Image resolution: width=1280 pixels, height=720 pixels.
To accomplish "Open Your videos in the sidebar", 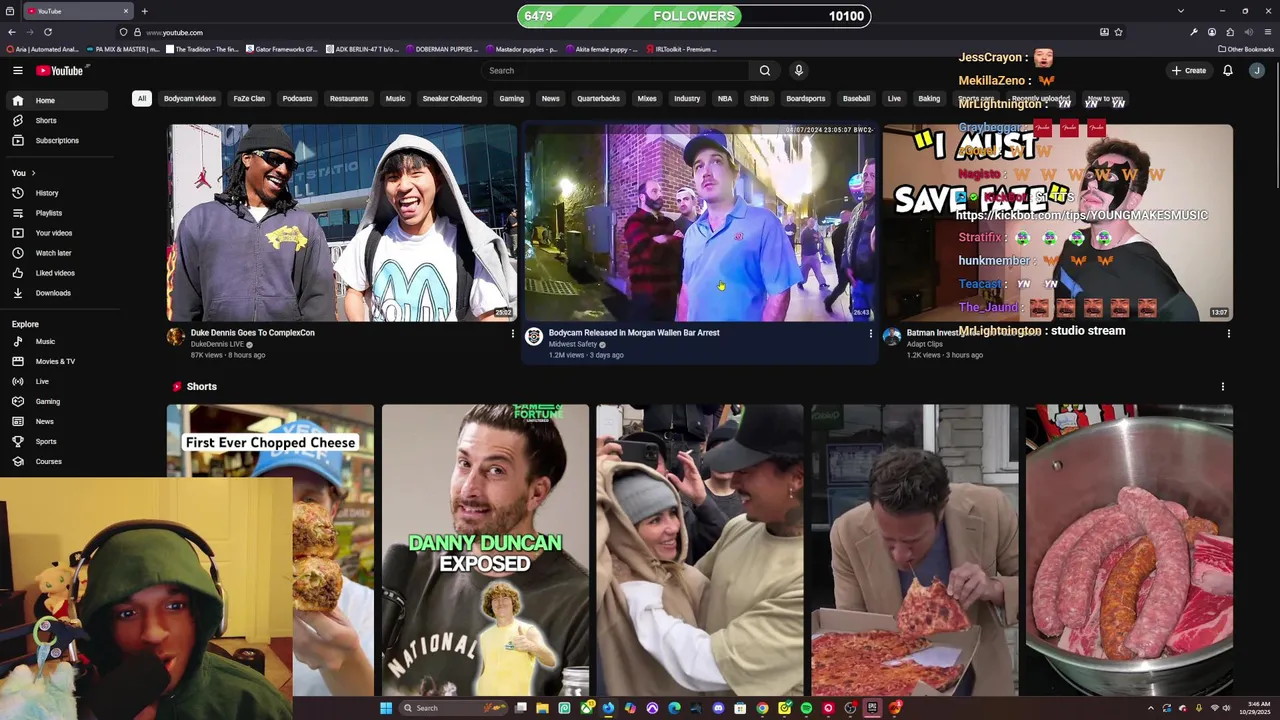I will (x=54, y=233).
